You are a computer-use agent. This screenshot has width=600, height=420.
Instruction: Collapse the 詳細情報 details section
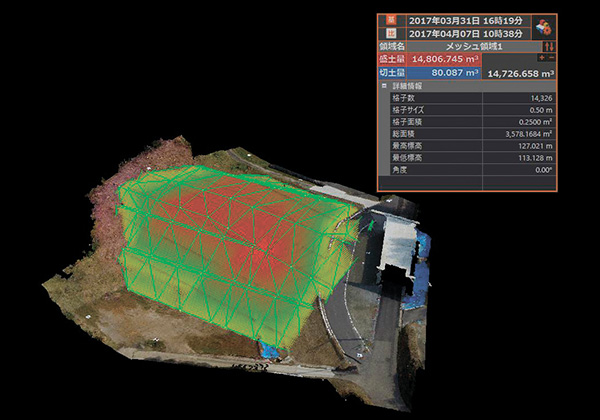384,86
